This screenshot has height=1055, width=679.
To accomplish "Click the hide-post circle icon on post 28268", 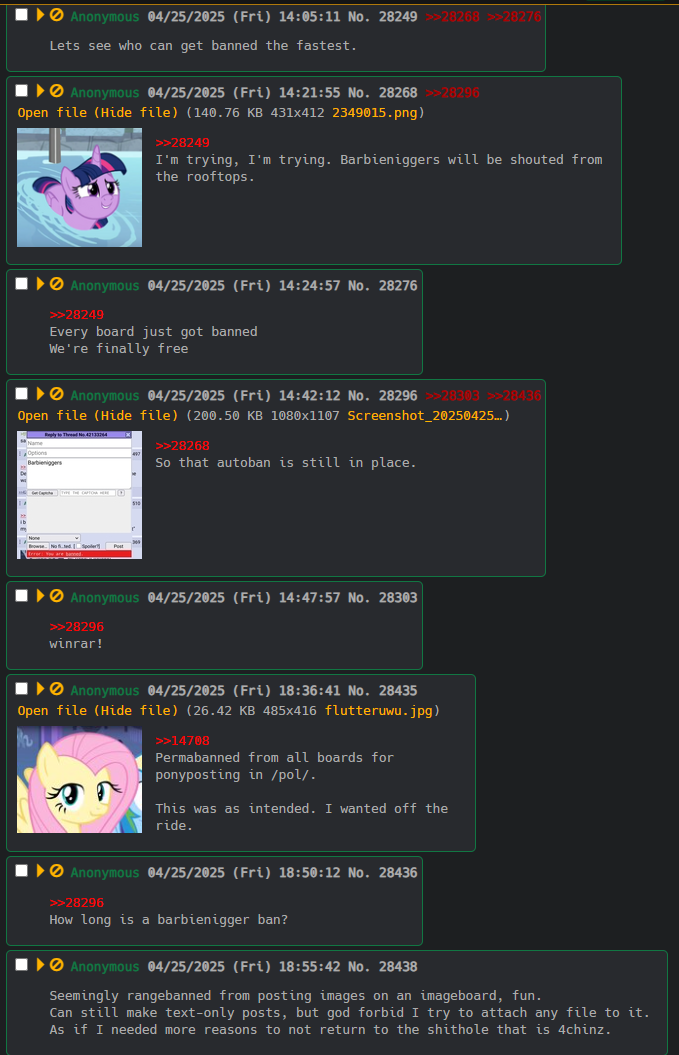I will (57, 91).
